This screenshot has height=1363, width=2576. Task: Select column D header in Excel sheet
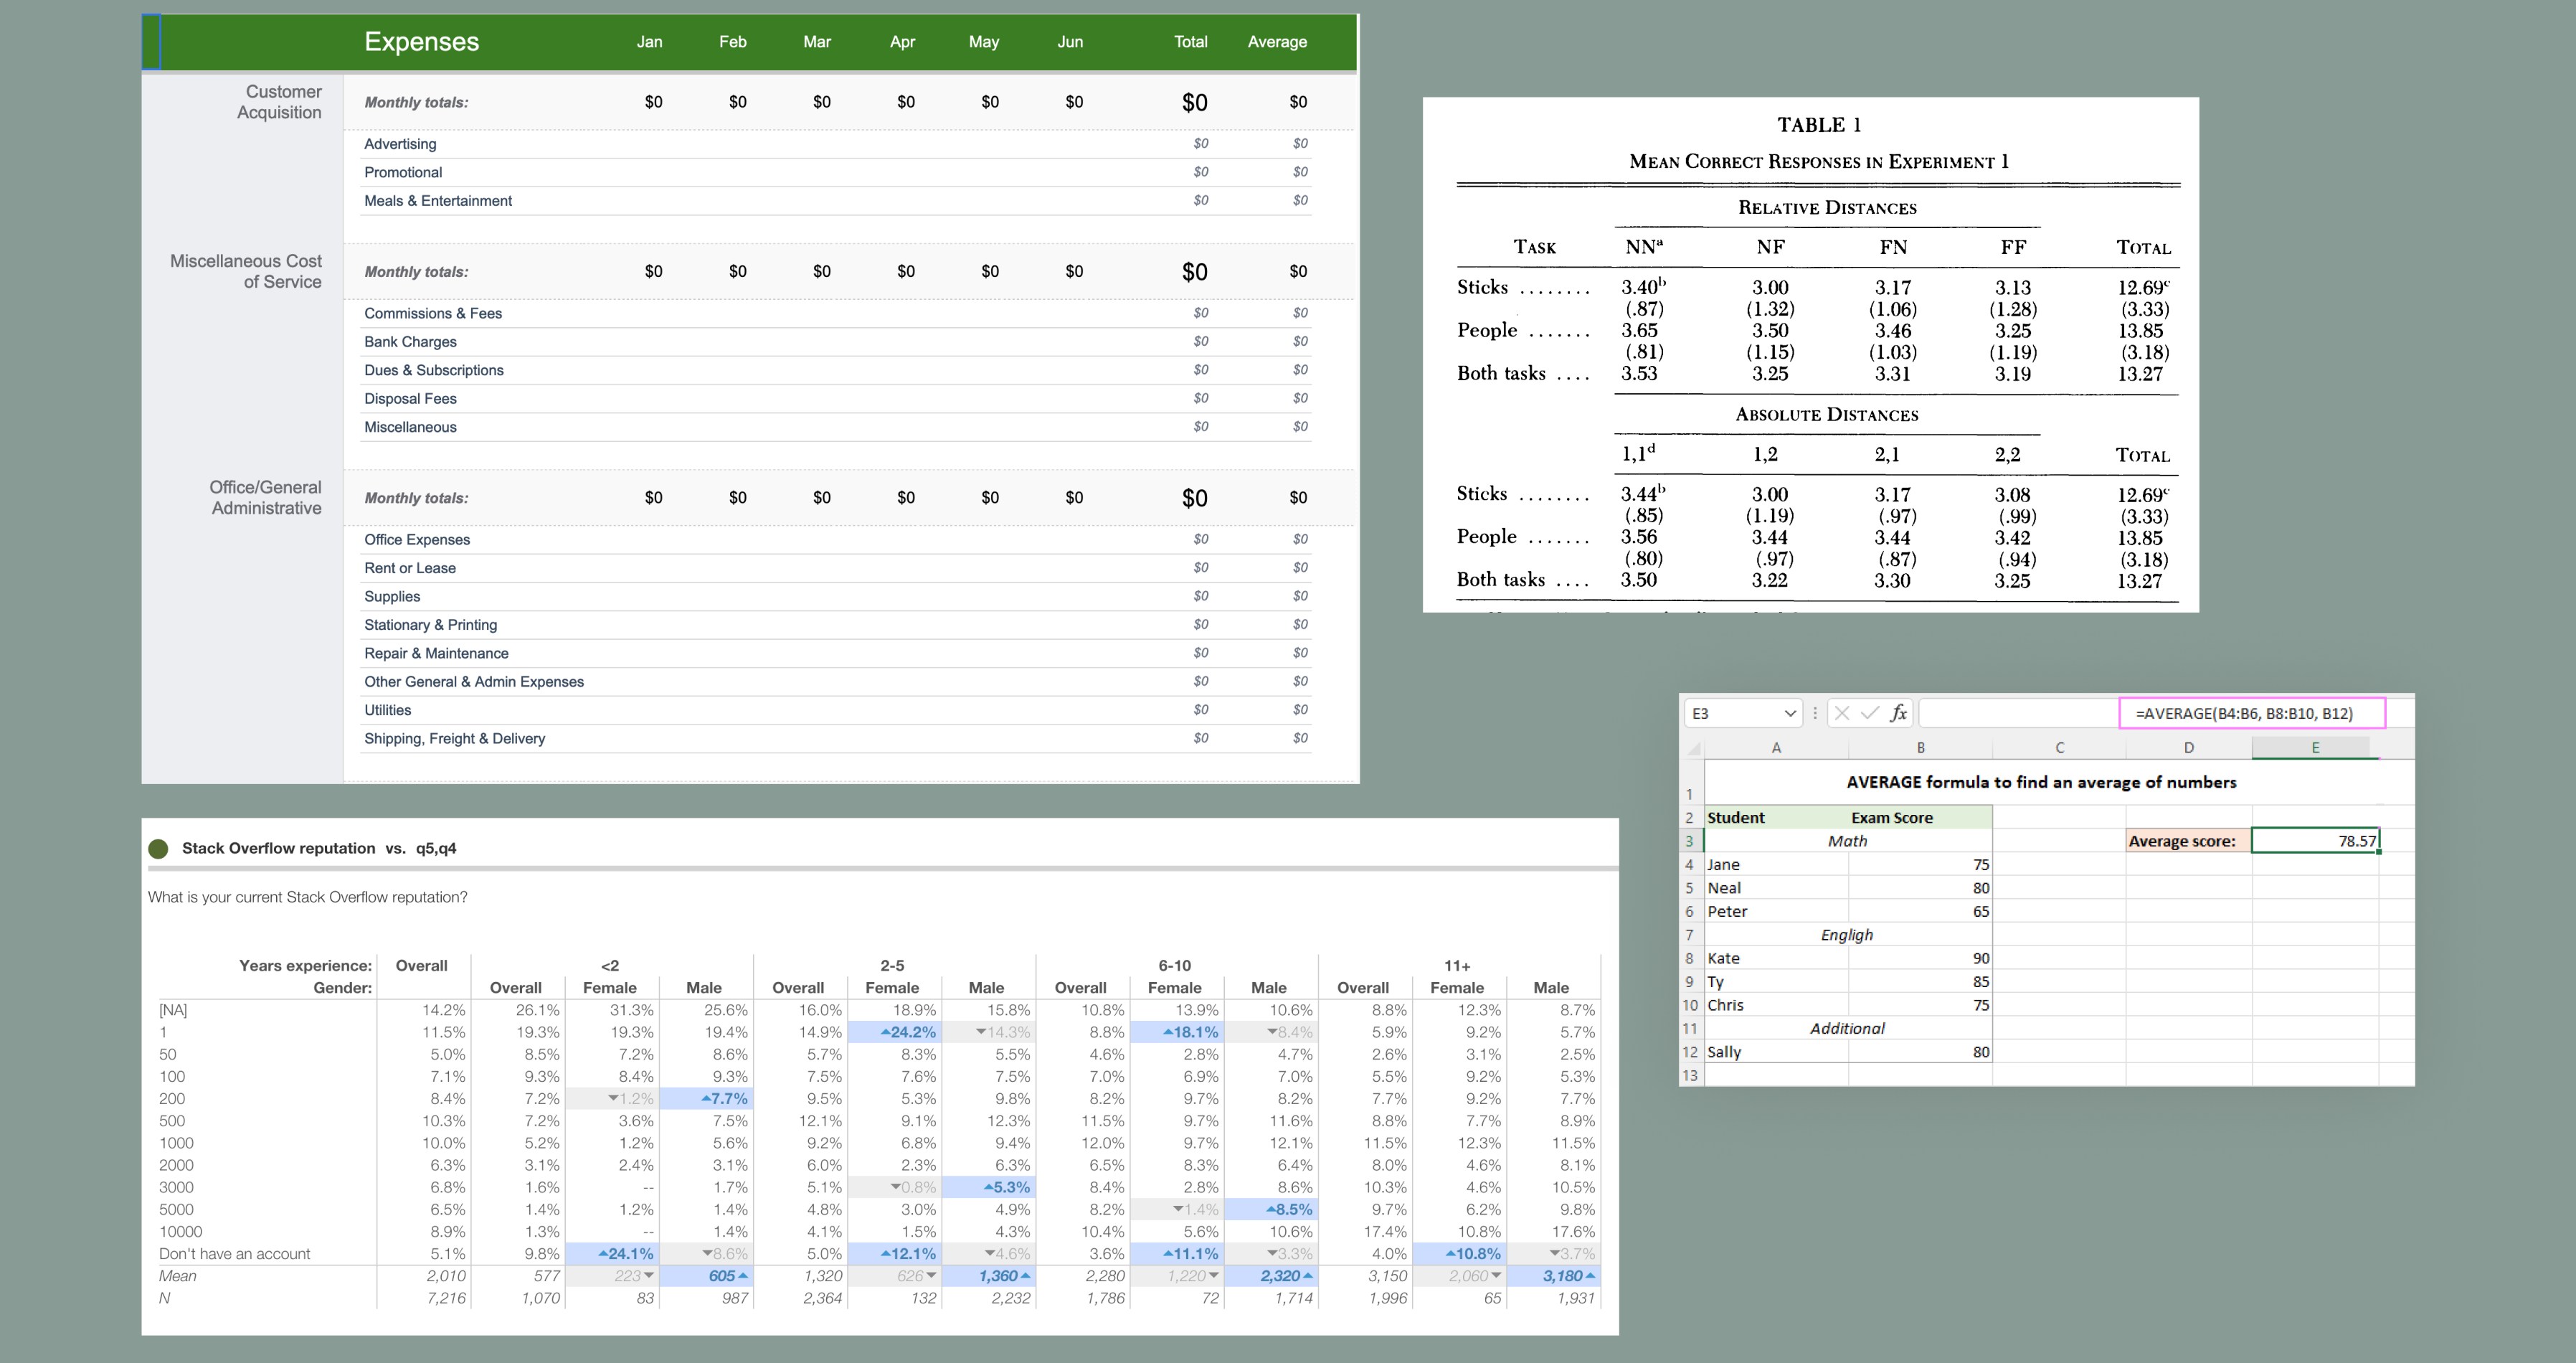point(2188,748)
